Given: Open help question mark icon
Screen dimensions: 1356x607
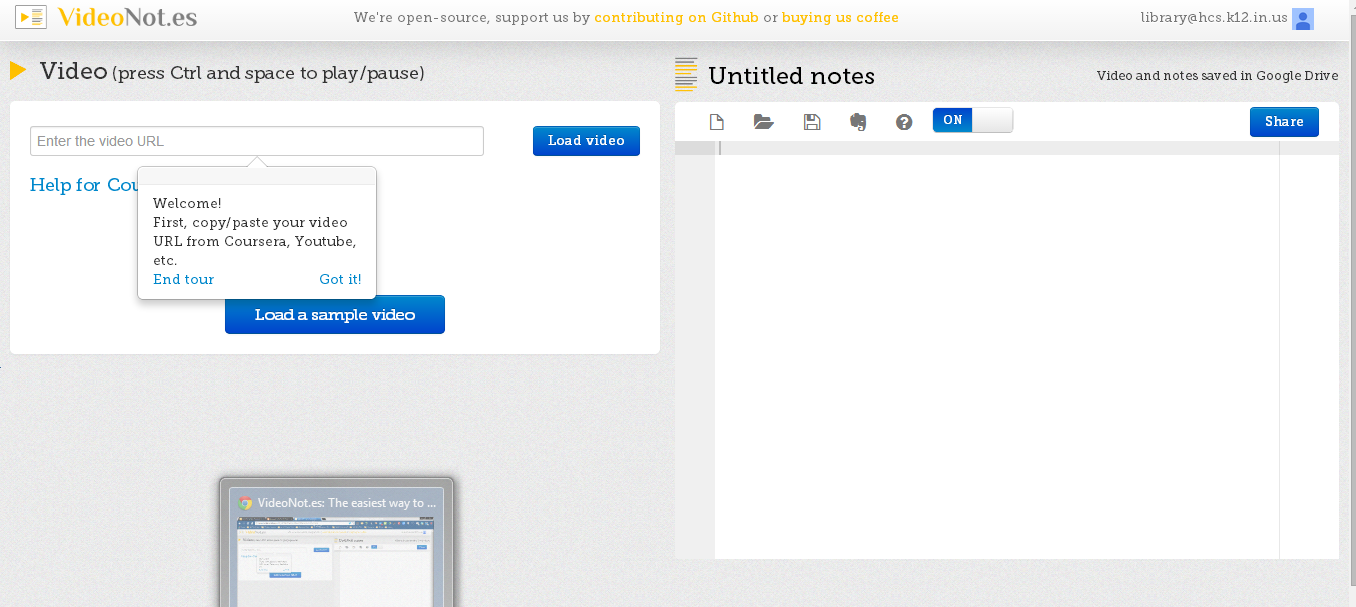Looking at the screenshot, I should click(x=904, y=122).
